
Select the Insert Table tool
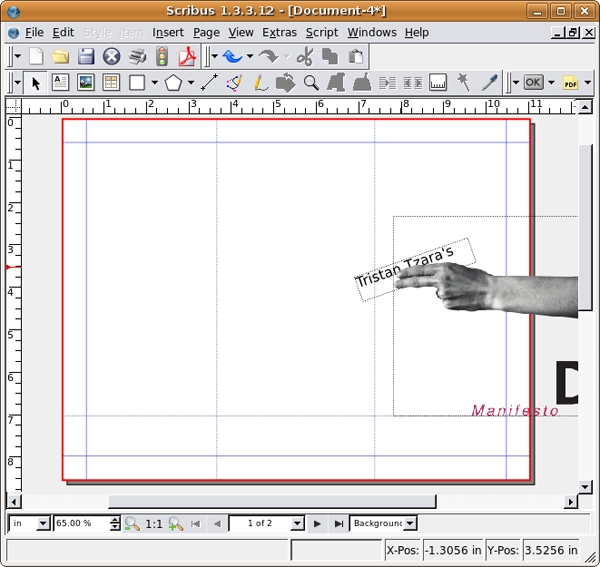(111, 83)
